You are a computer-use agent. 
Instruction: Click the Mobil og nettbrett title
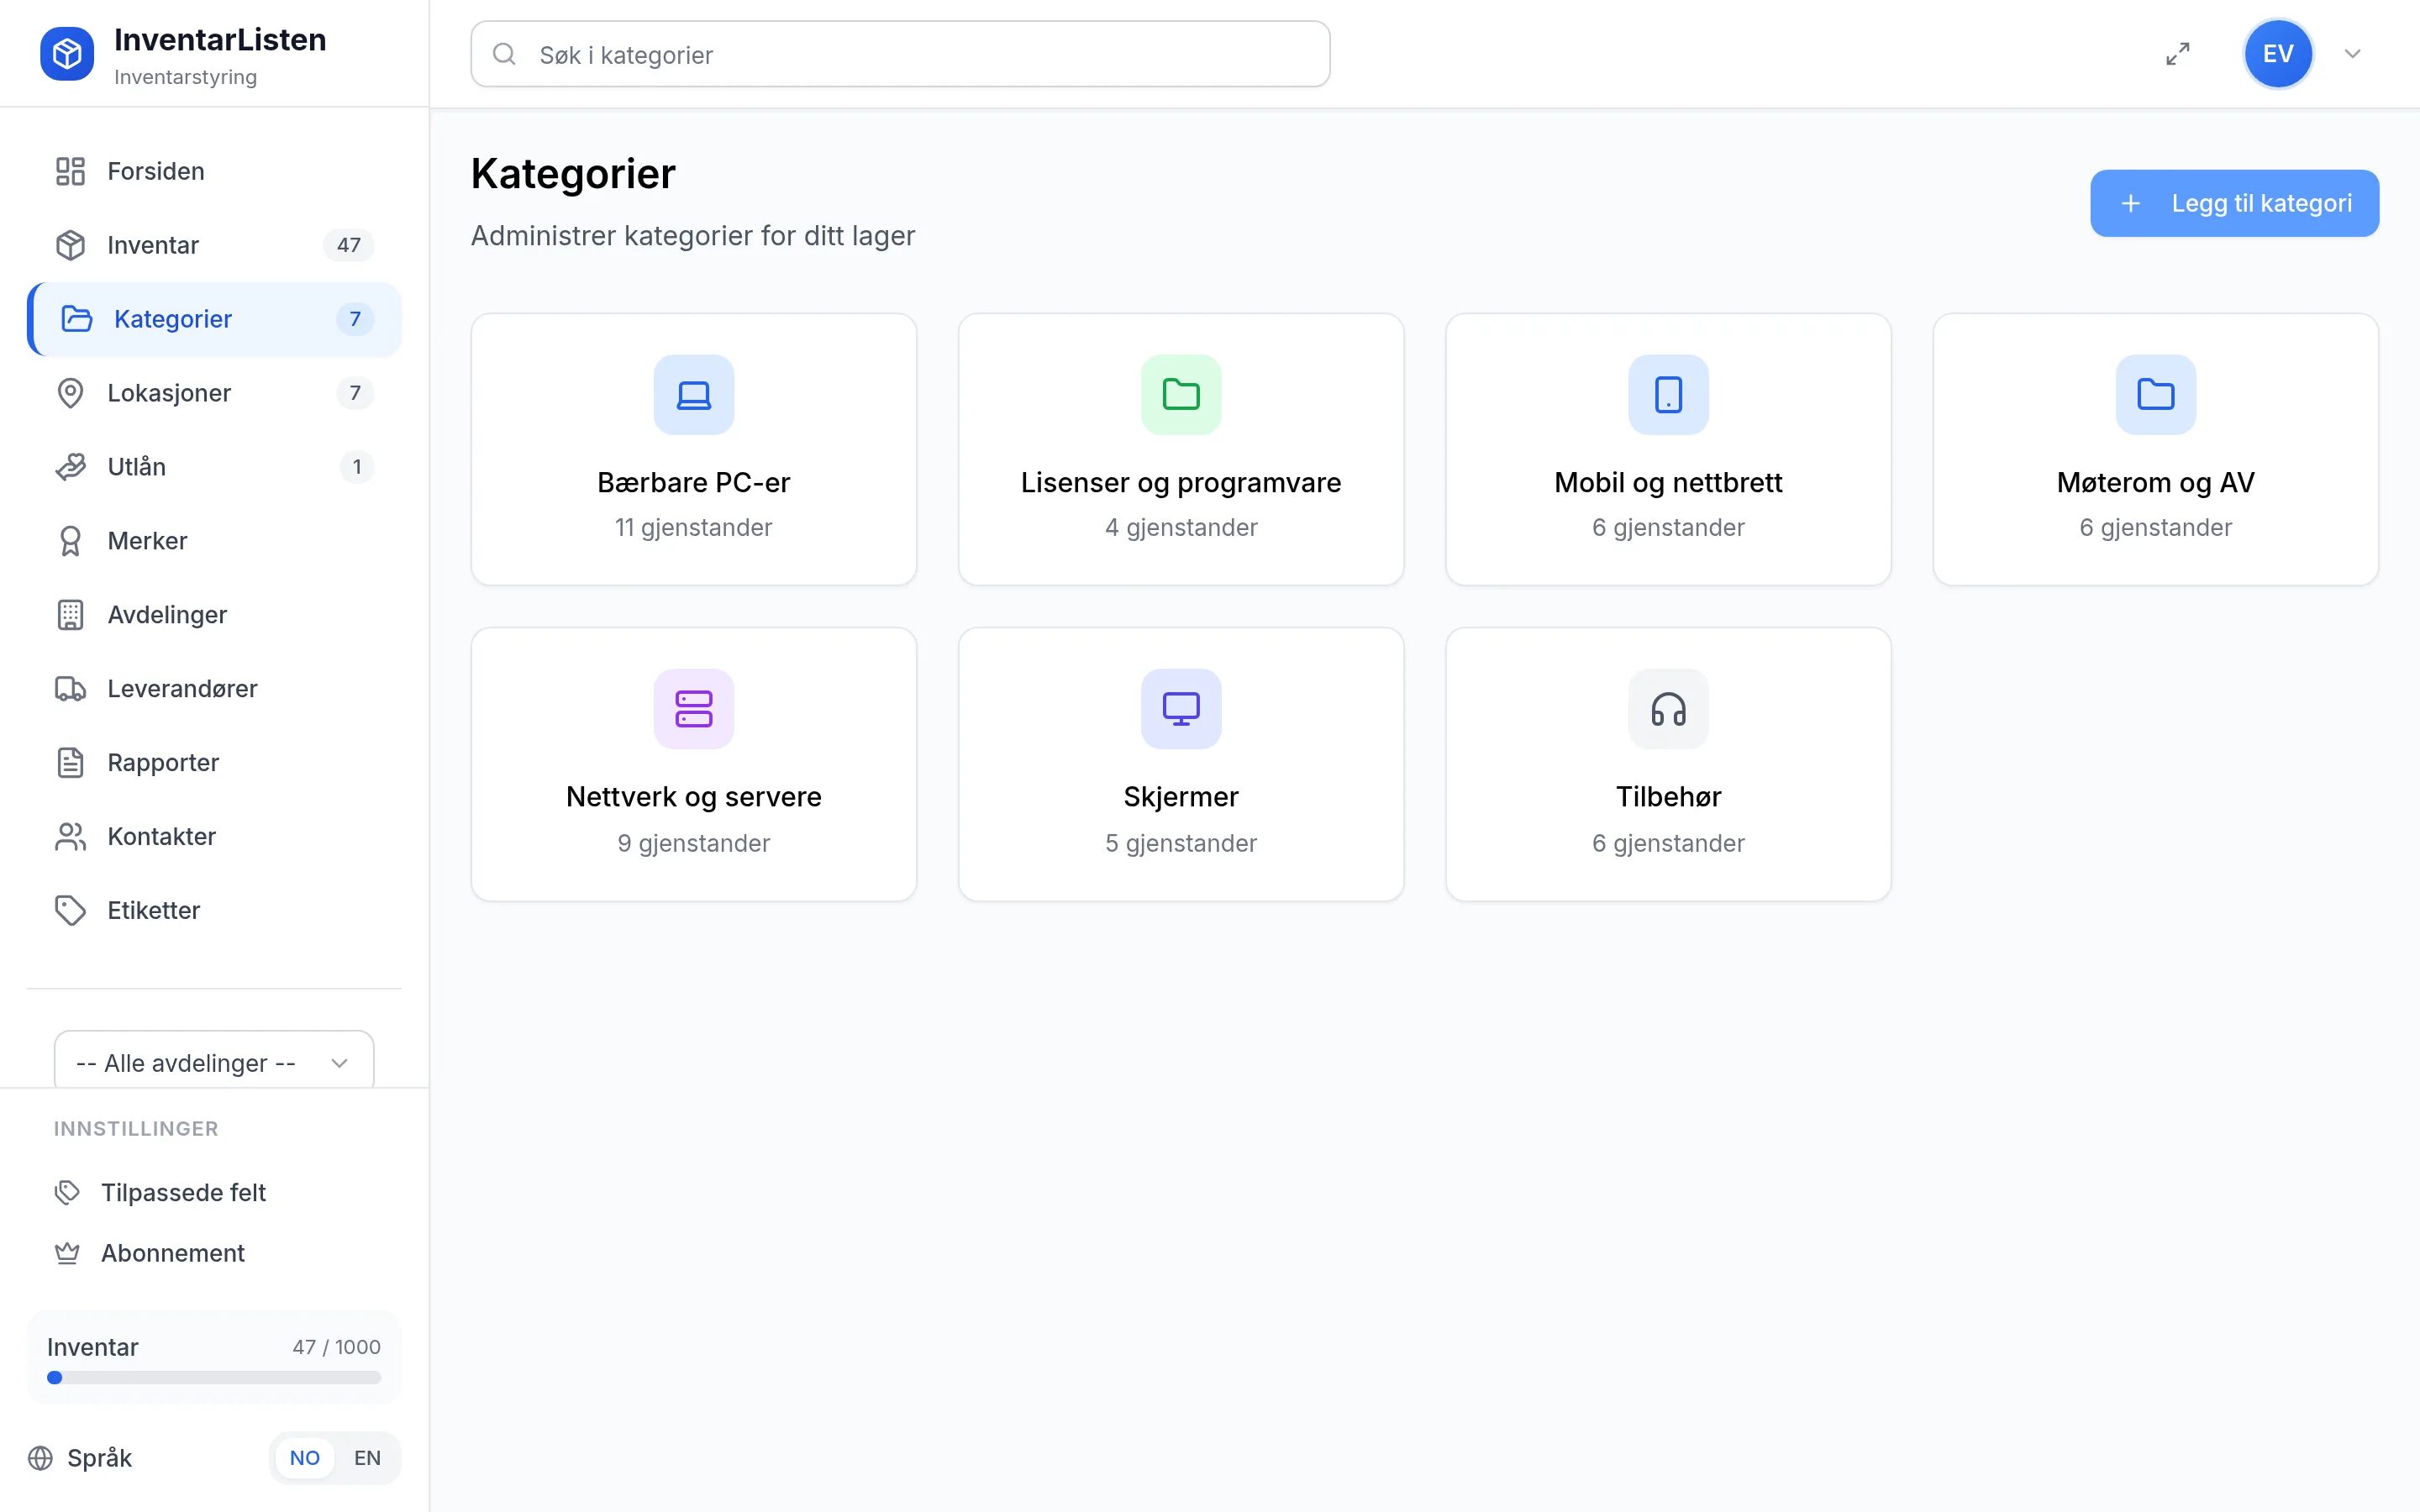[1668, 483]
